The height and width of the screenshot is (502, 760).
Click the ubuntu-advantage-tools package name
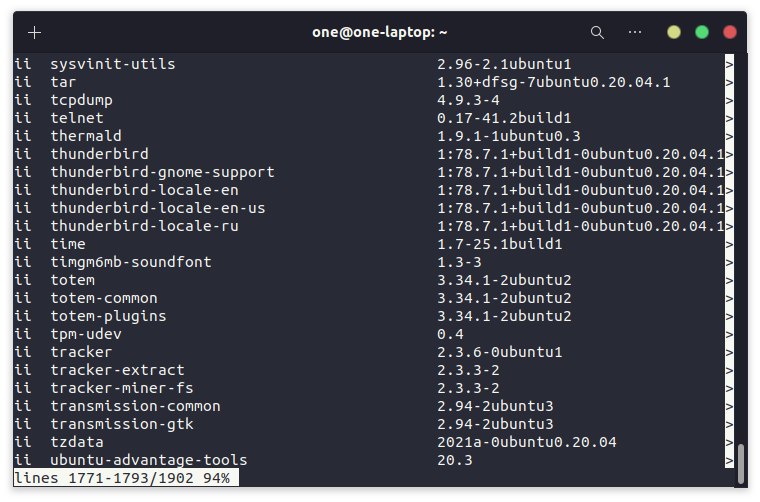[148, 460]
